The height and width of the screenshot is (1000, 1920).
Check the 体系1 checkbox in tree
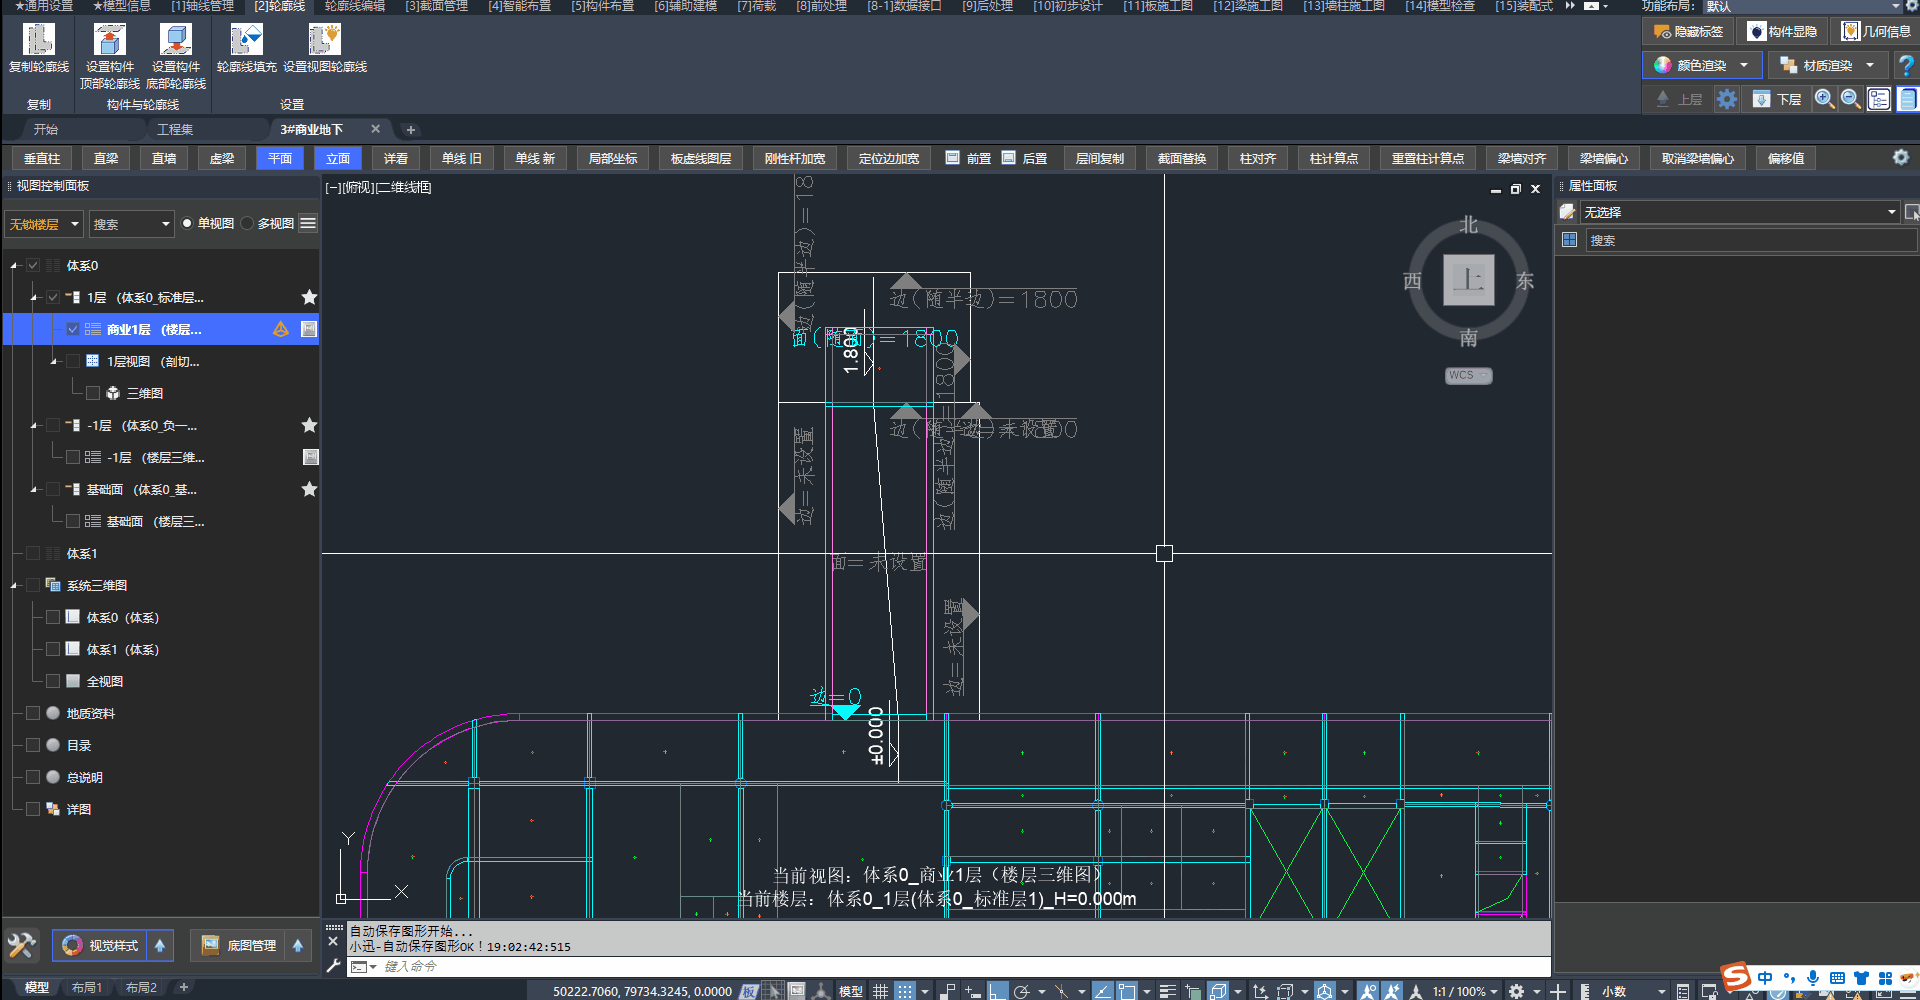[x=33, y=554]
